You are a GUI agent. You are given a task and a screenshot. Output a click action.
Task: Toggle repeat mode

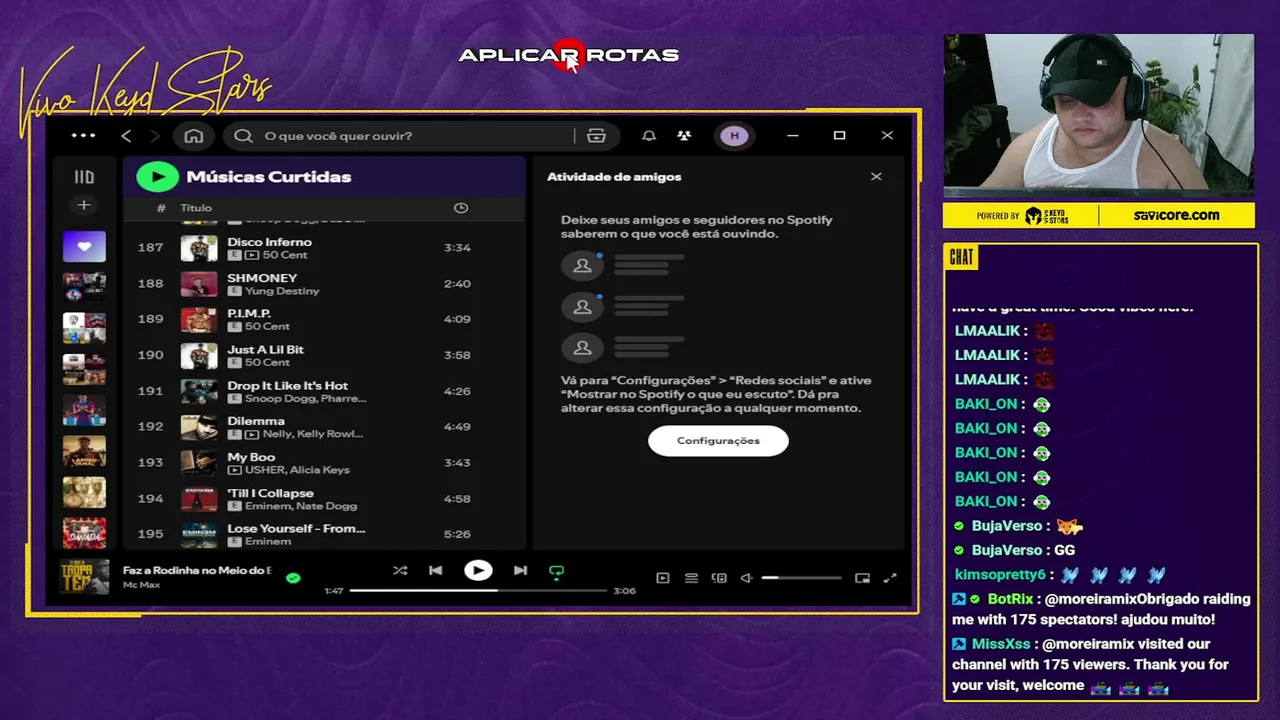click(x=557, y=572)
